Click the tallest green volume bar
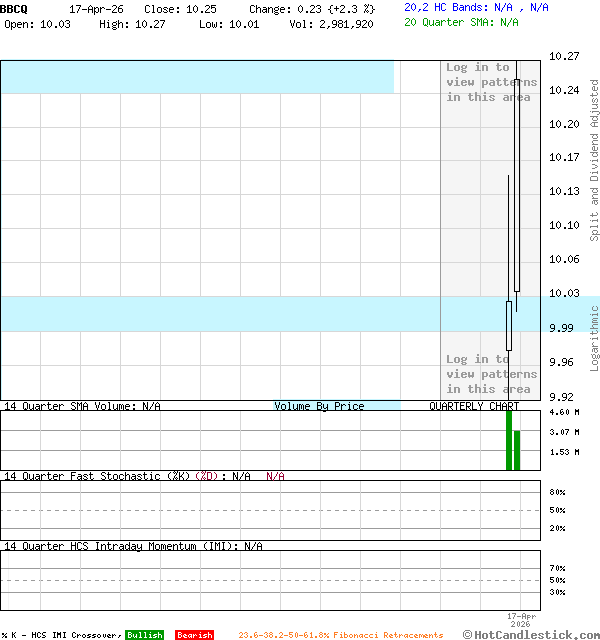 [509, 440]
